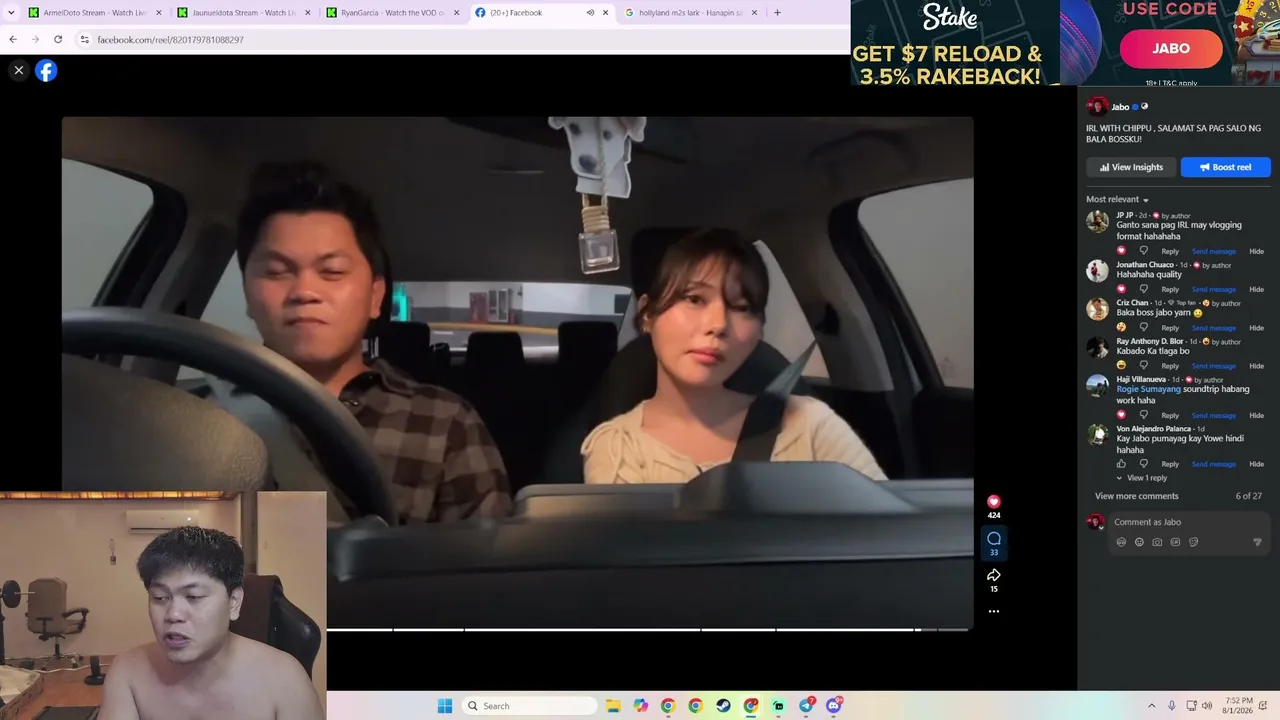The width and height of the screenshot is (1280, 720).
Task: Reply to JP JP's comment
Action: pyautogui.click(x=1170, y=251)
